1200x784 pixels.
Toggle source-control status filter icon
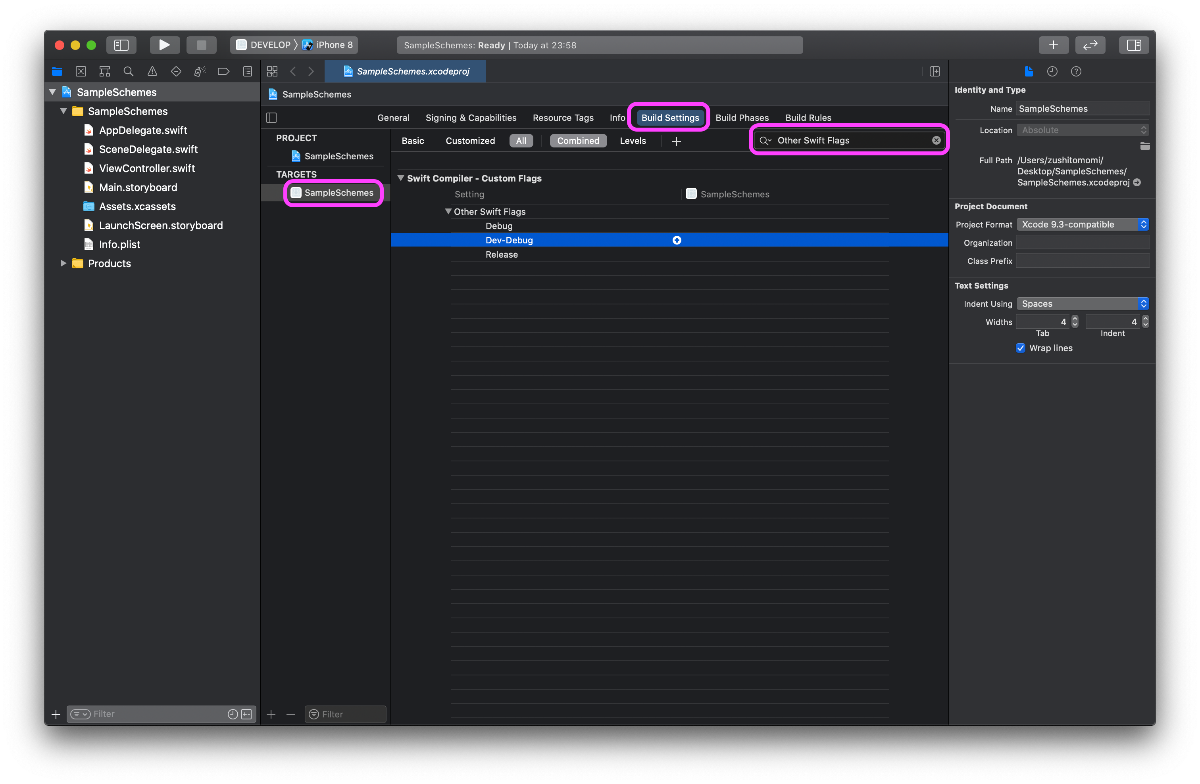(x=246, y=714)
